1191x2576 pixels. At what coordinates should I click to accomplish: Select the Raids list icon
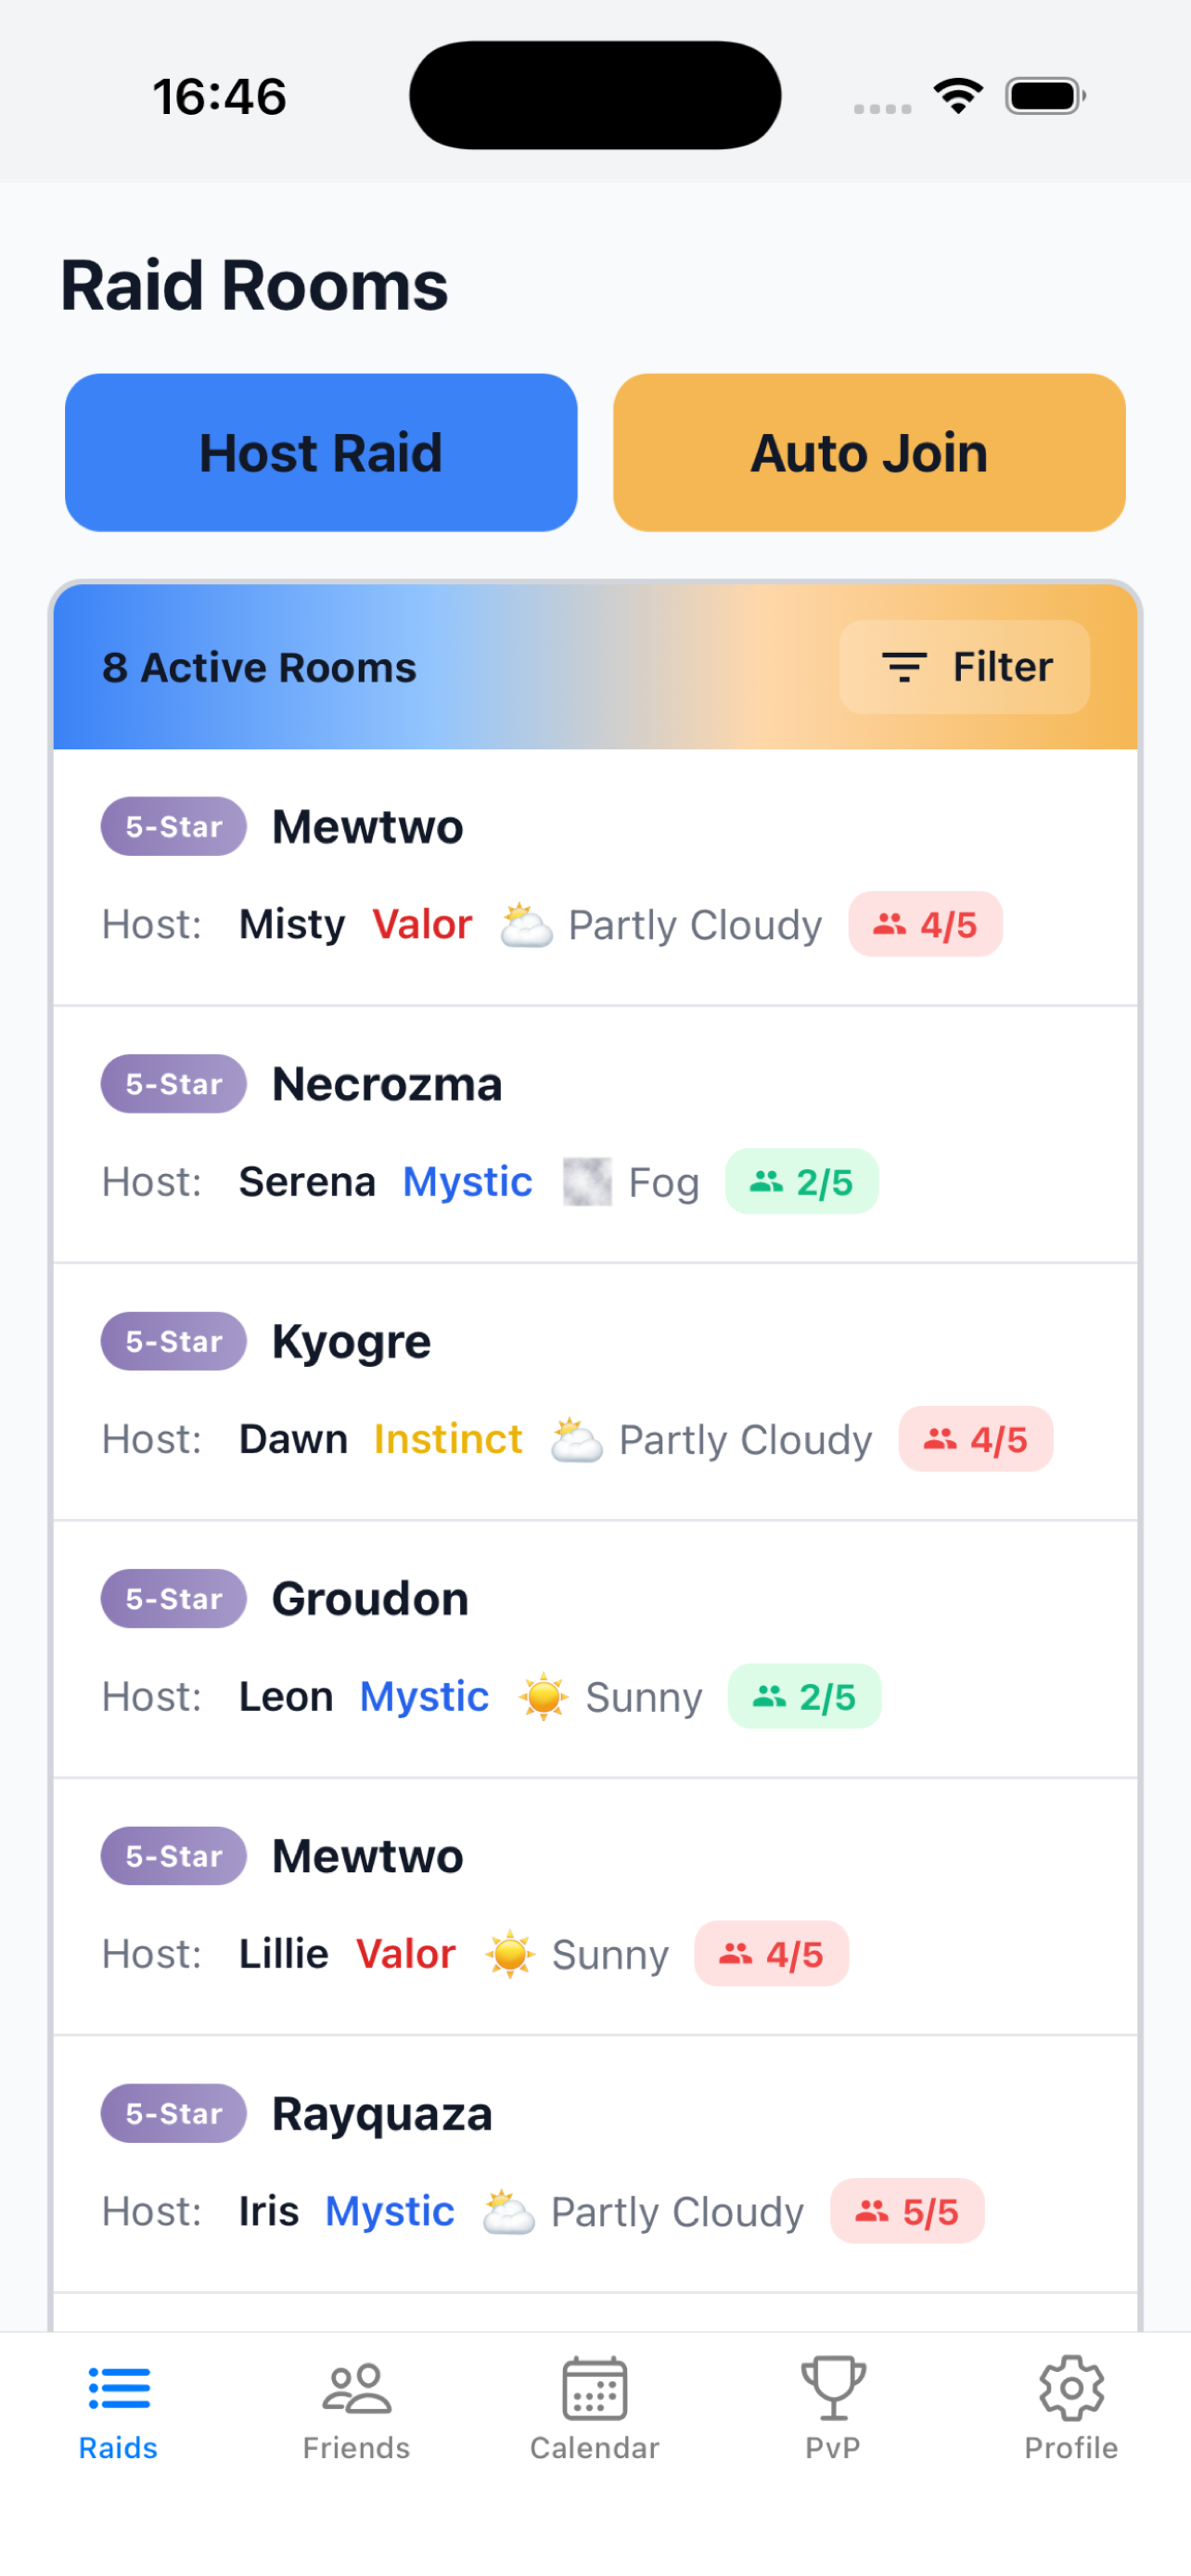point(119,2389)
